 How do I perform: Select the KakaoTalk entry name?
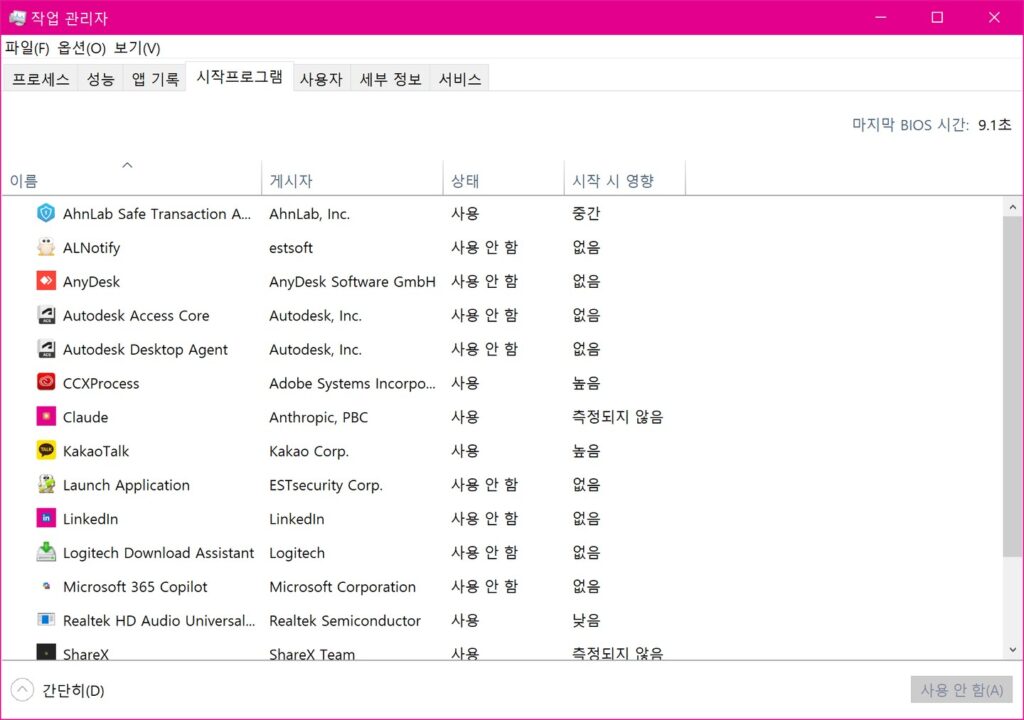[x=96, y=451]
